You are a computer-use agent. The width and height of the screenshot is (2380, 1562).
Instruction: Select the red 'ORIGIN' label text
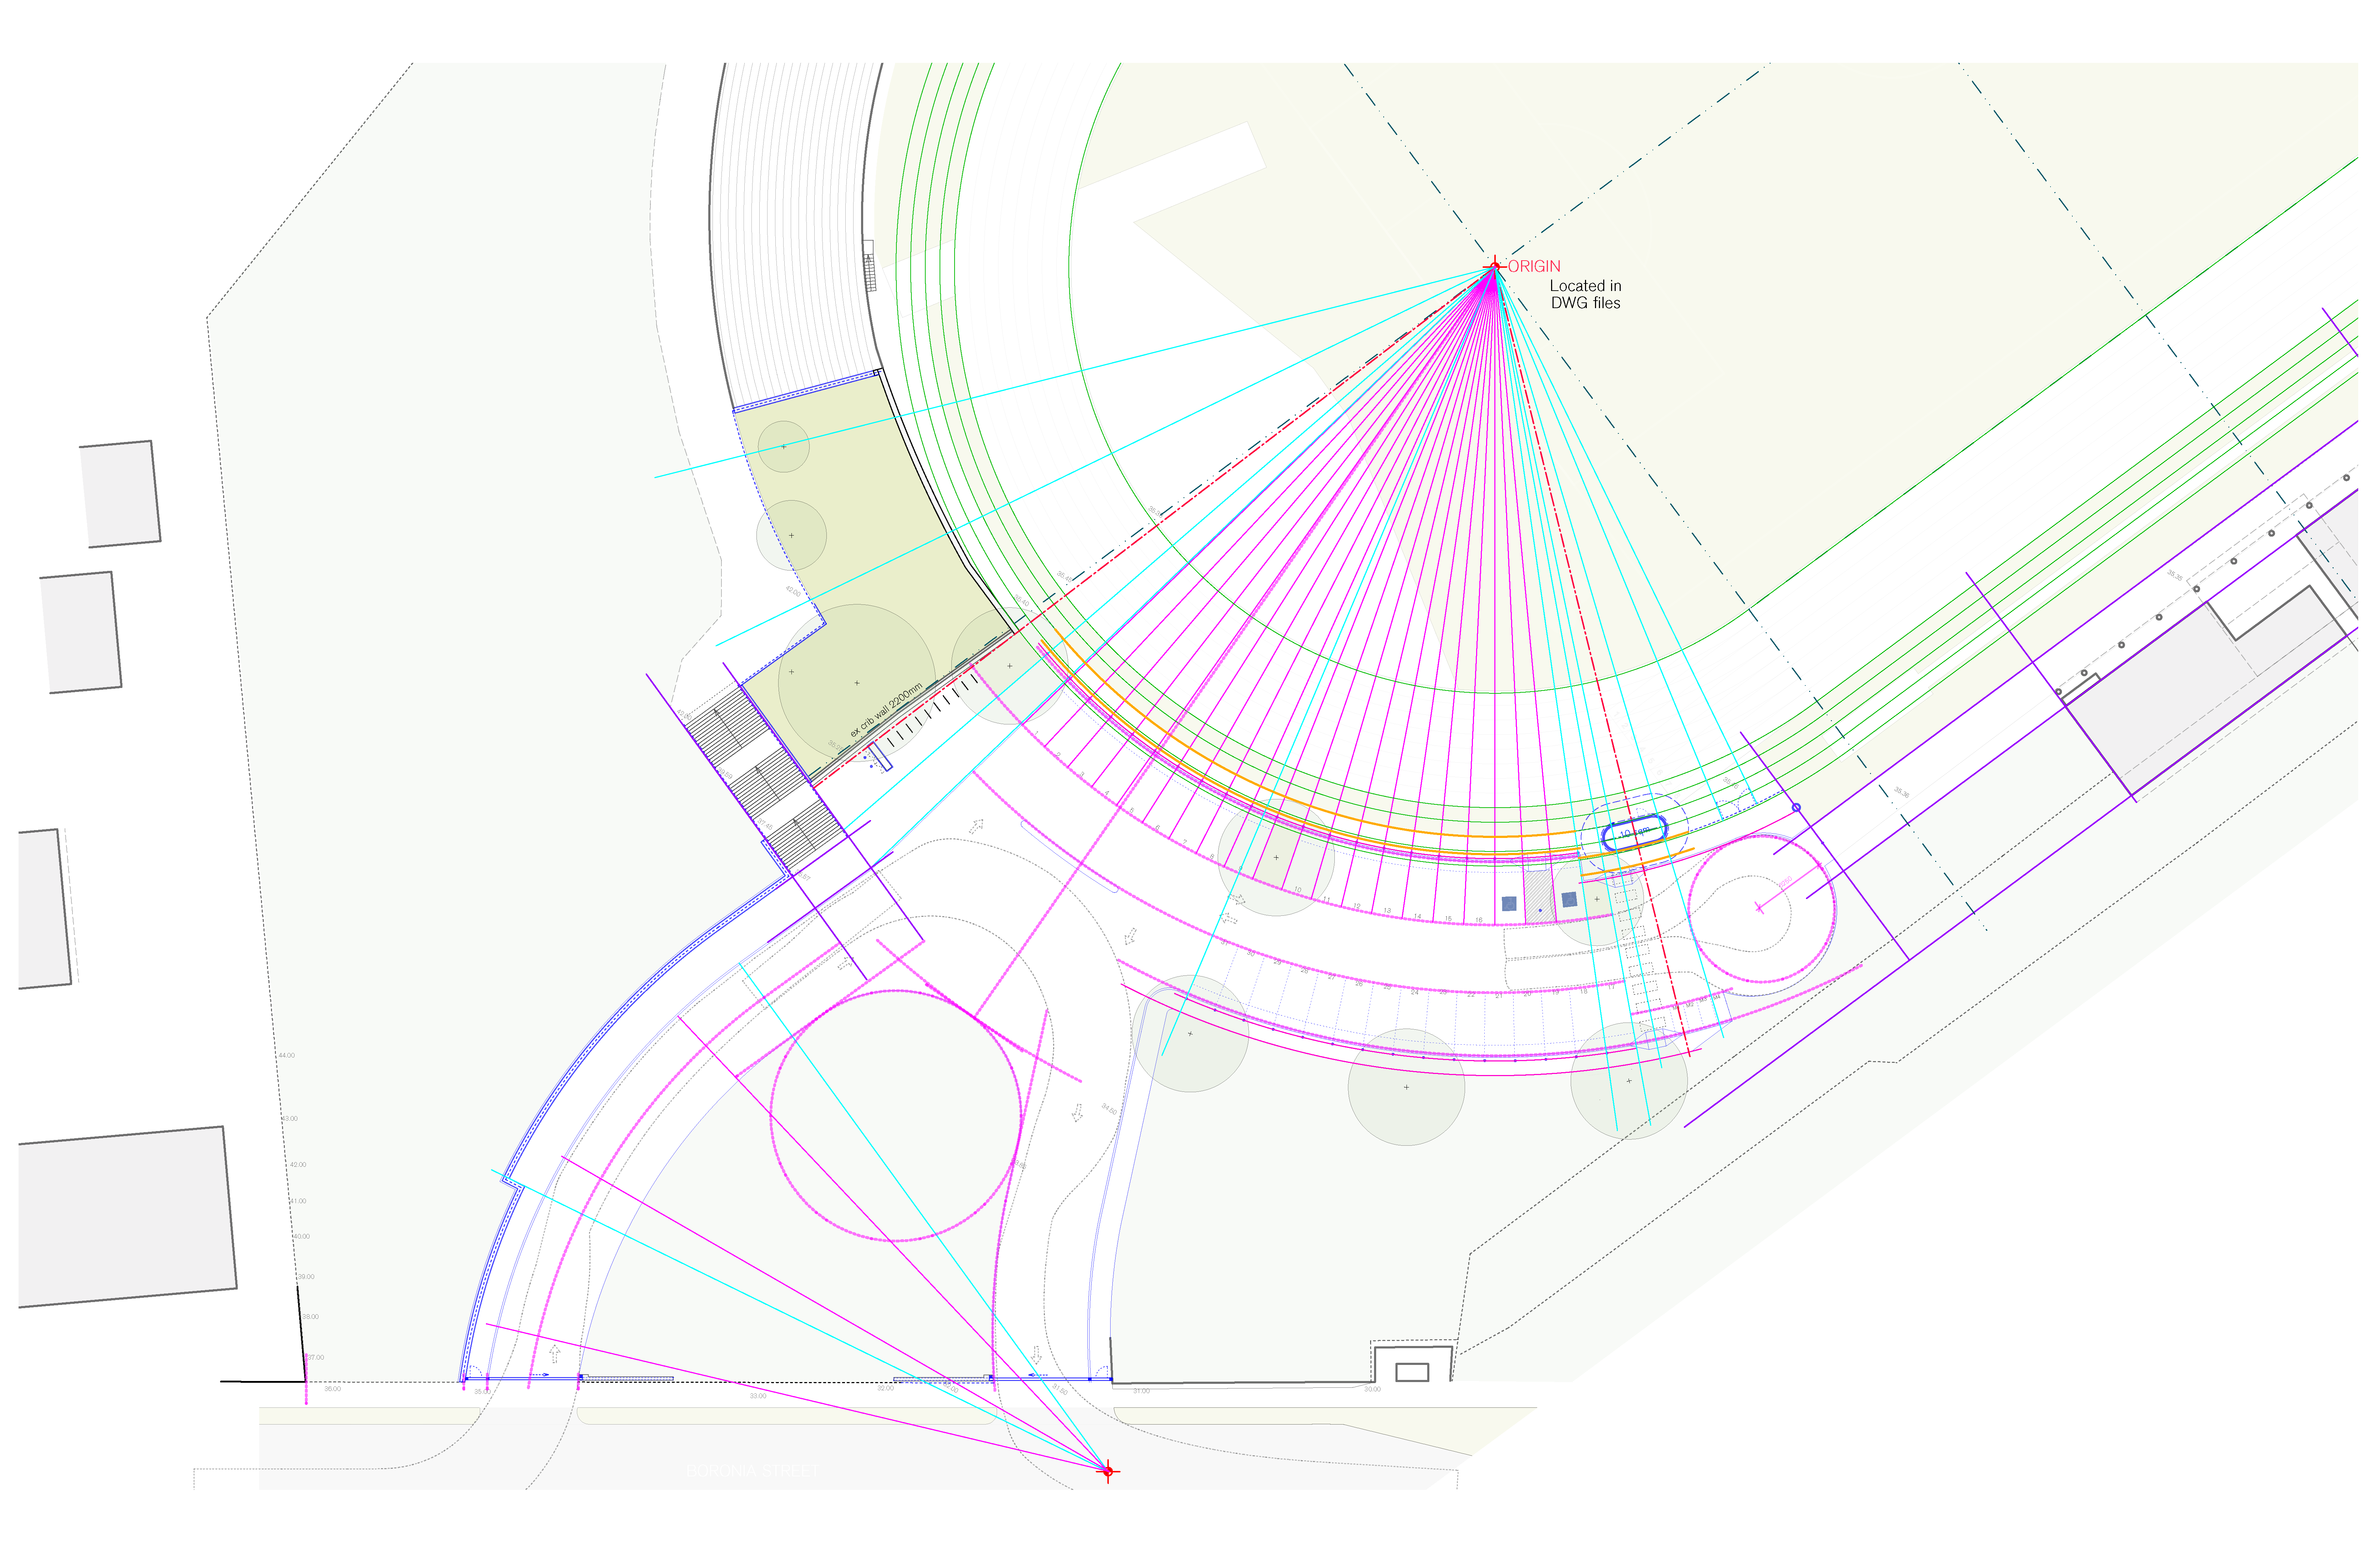coord(1534,266)
